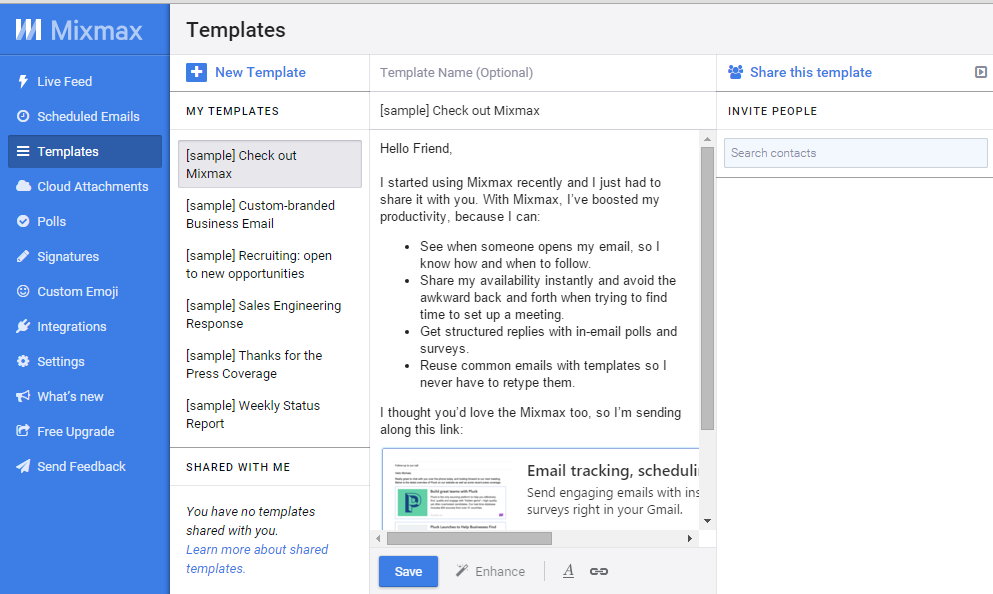Click the Mixmax logo icon
Screen dimensions: 993x594
(28, 30)
